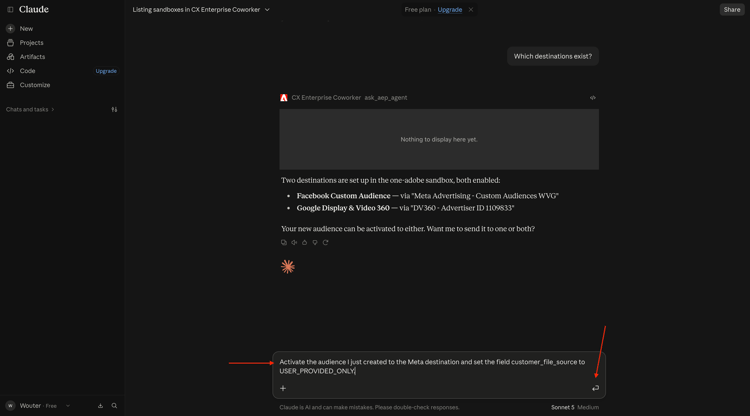This screenshot has height=416, width=750.
Task: Open the chat title dropdown chevron
Action: [267, 10]
